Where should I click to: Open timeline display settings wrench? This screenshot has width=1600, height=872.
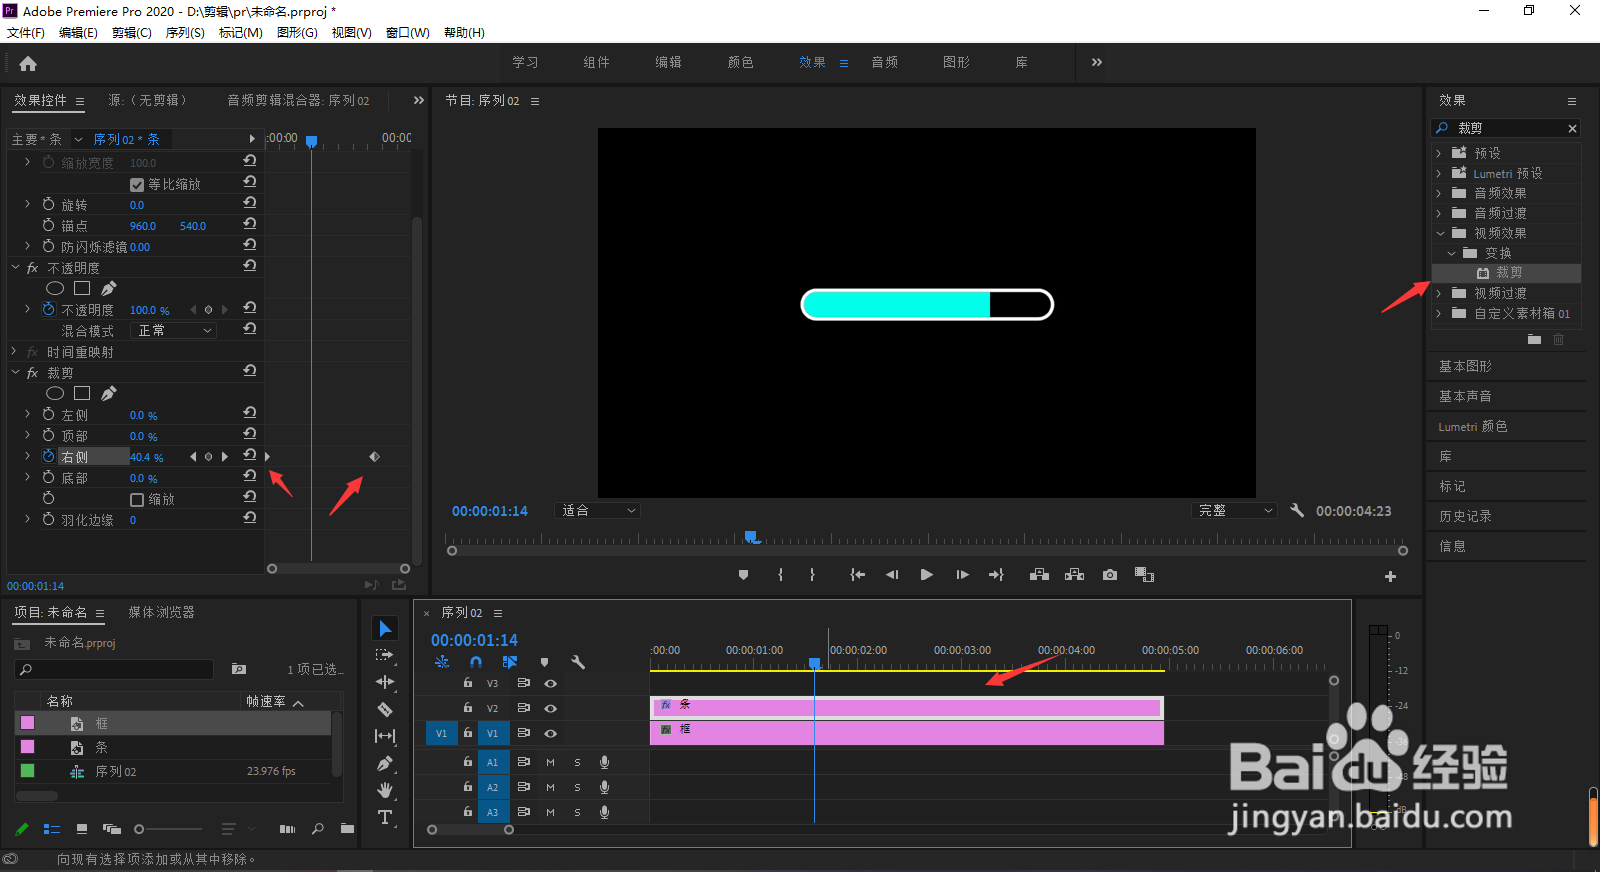[x=578, y=662]
